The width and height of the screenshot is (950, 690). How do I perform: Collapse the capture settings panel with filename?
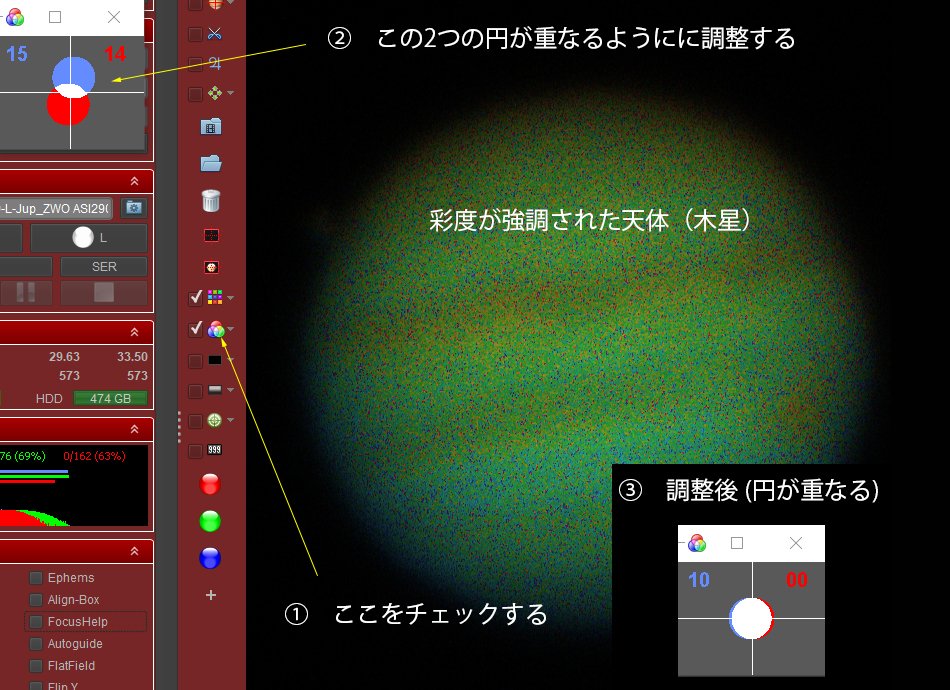point(134,181)
